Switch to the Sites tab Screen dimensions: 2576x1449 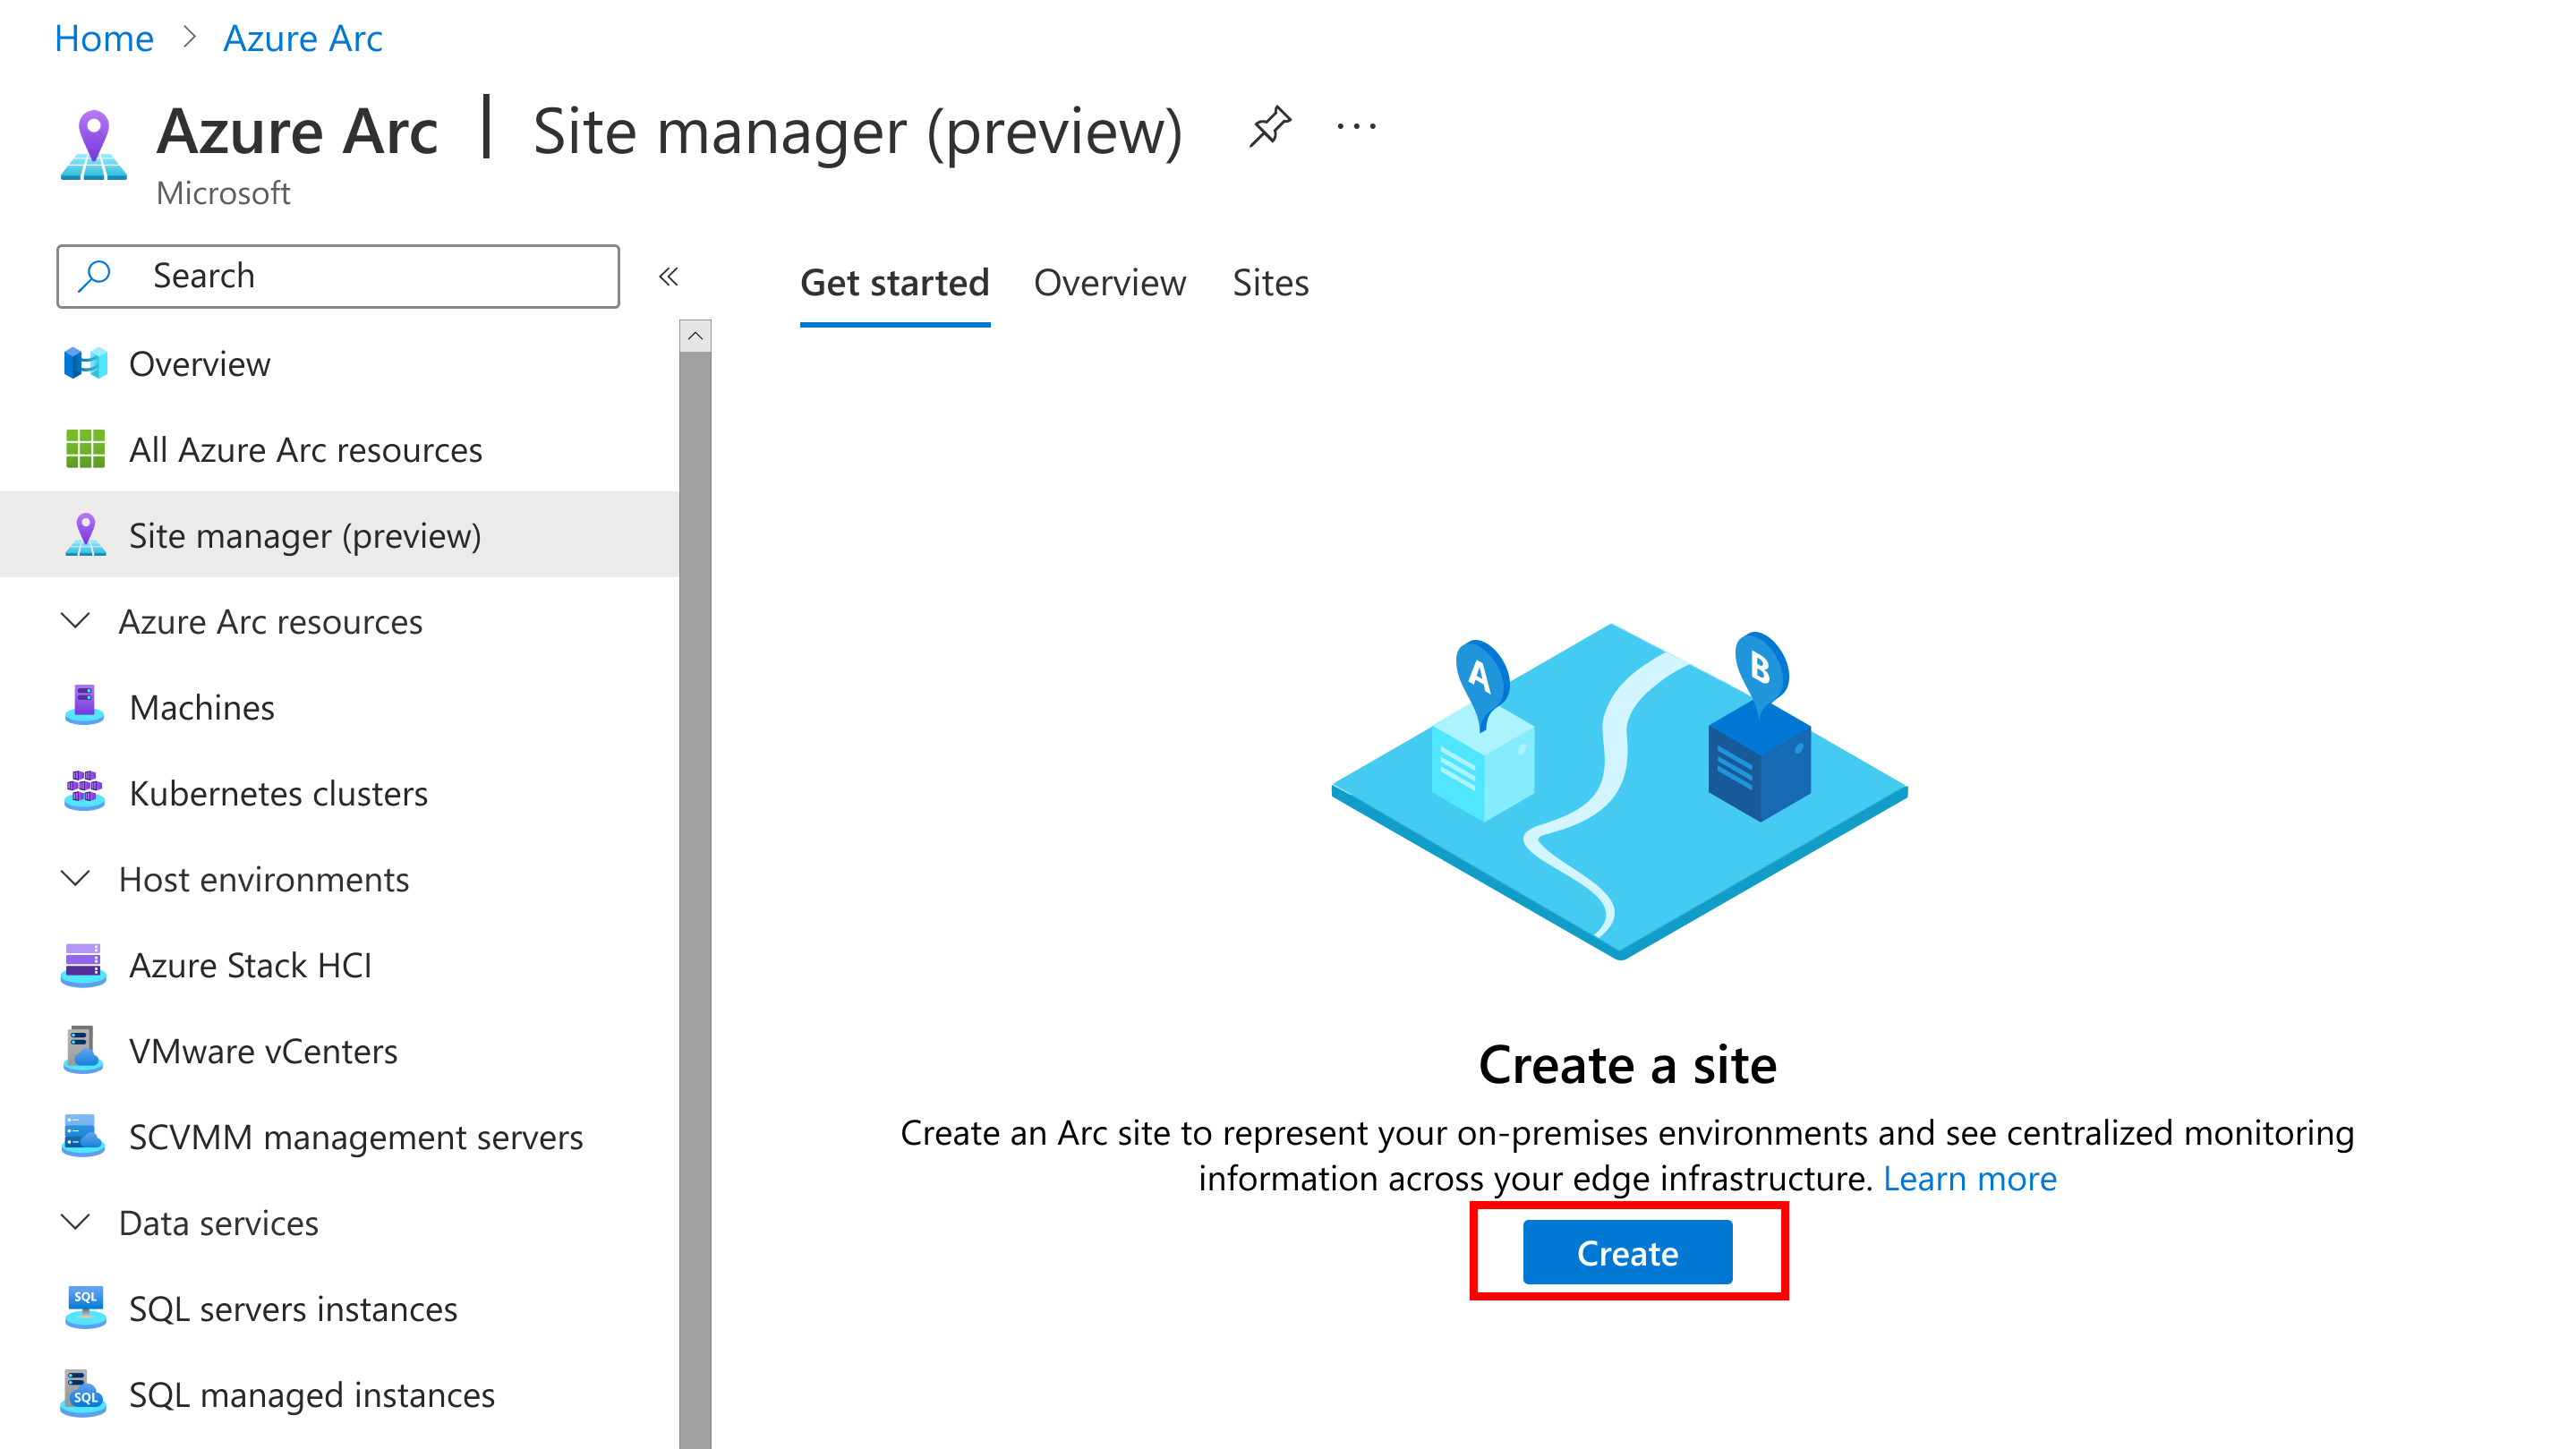pos(1270,281)
